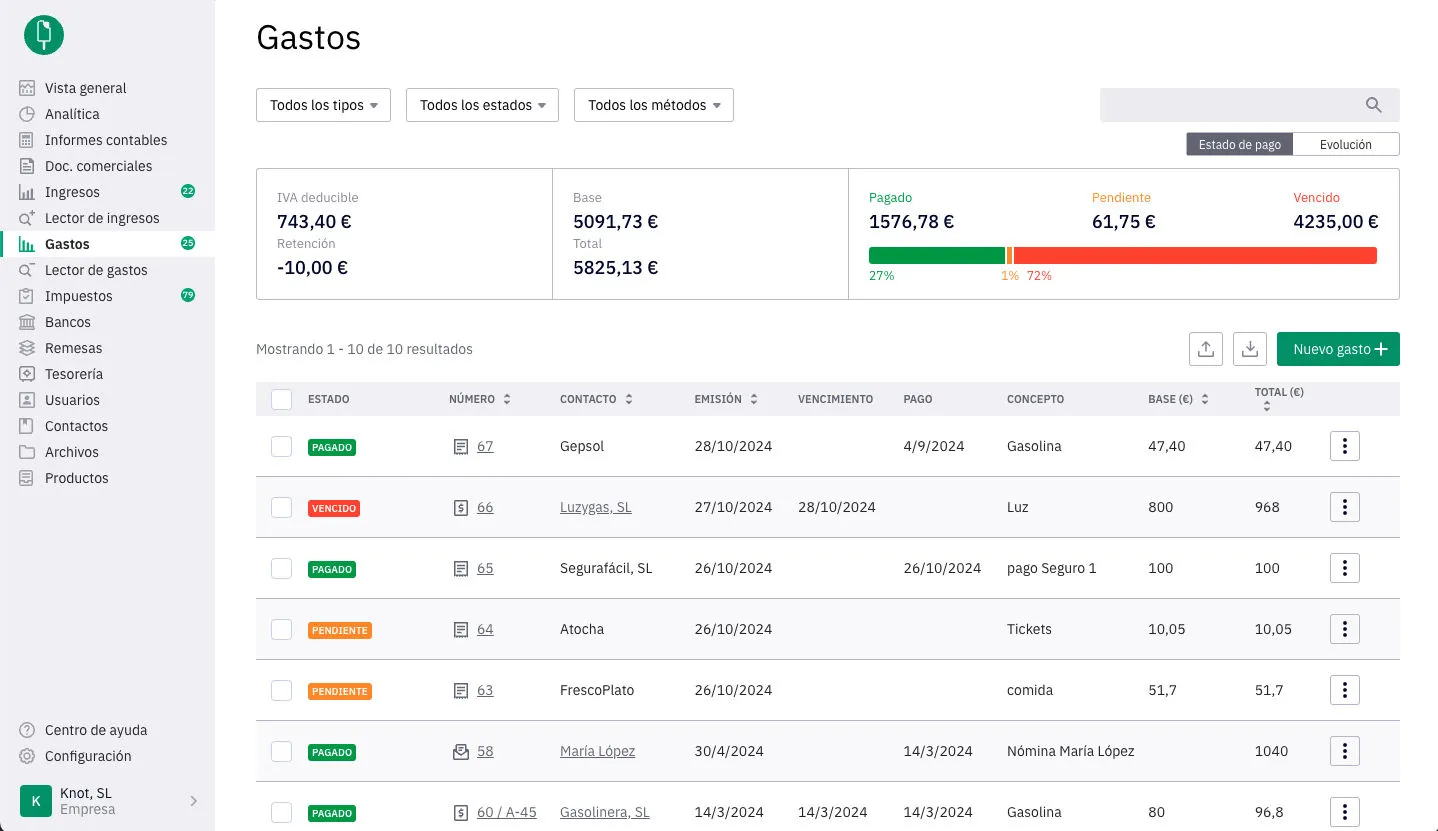Screen dimensions: 1438x831
Task: Click the download expenses icon button
Action: point(1250,349)
